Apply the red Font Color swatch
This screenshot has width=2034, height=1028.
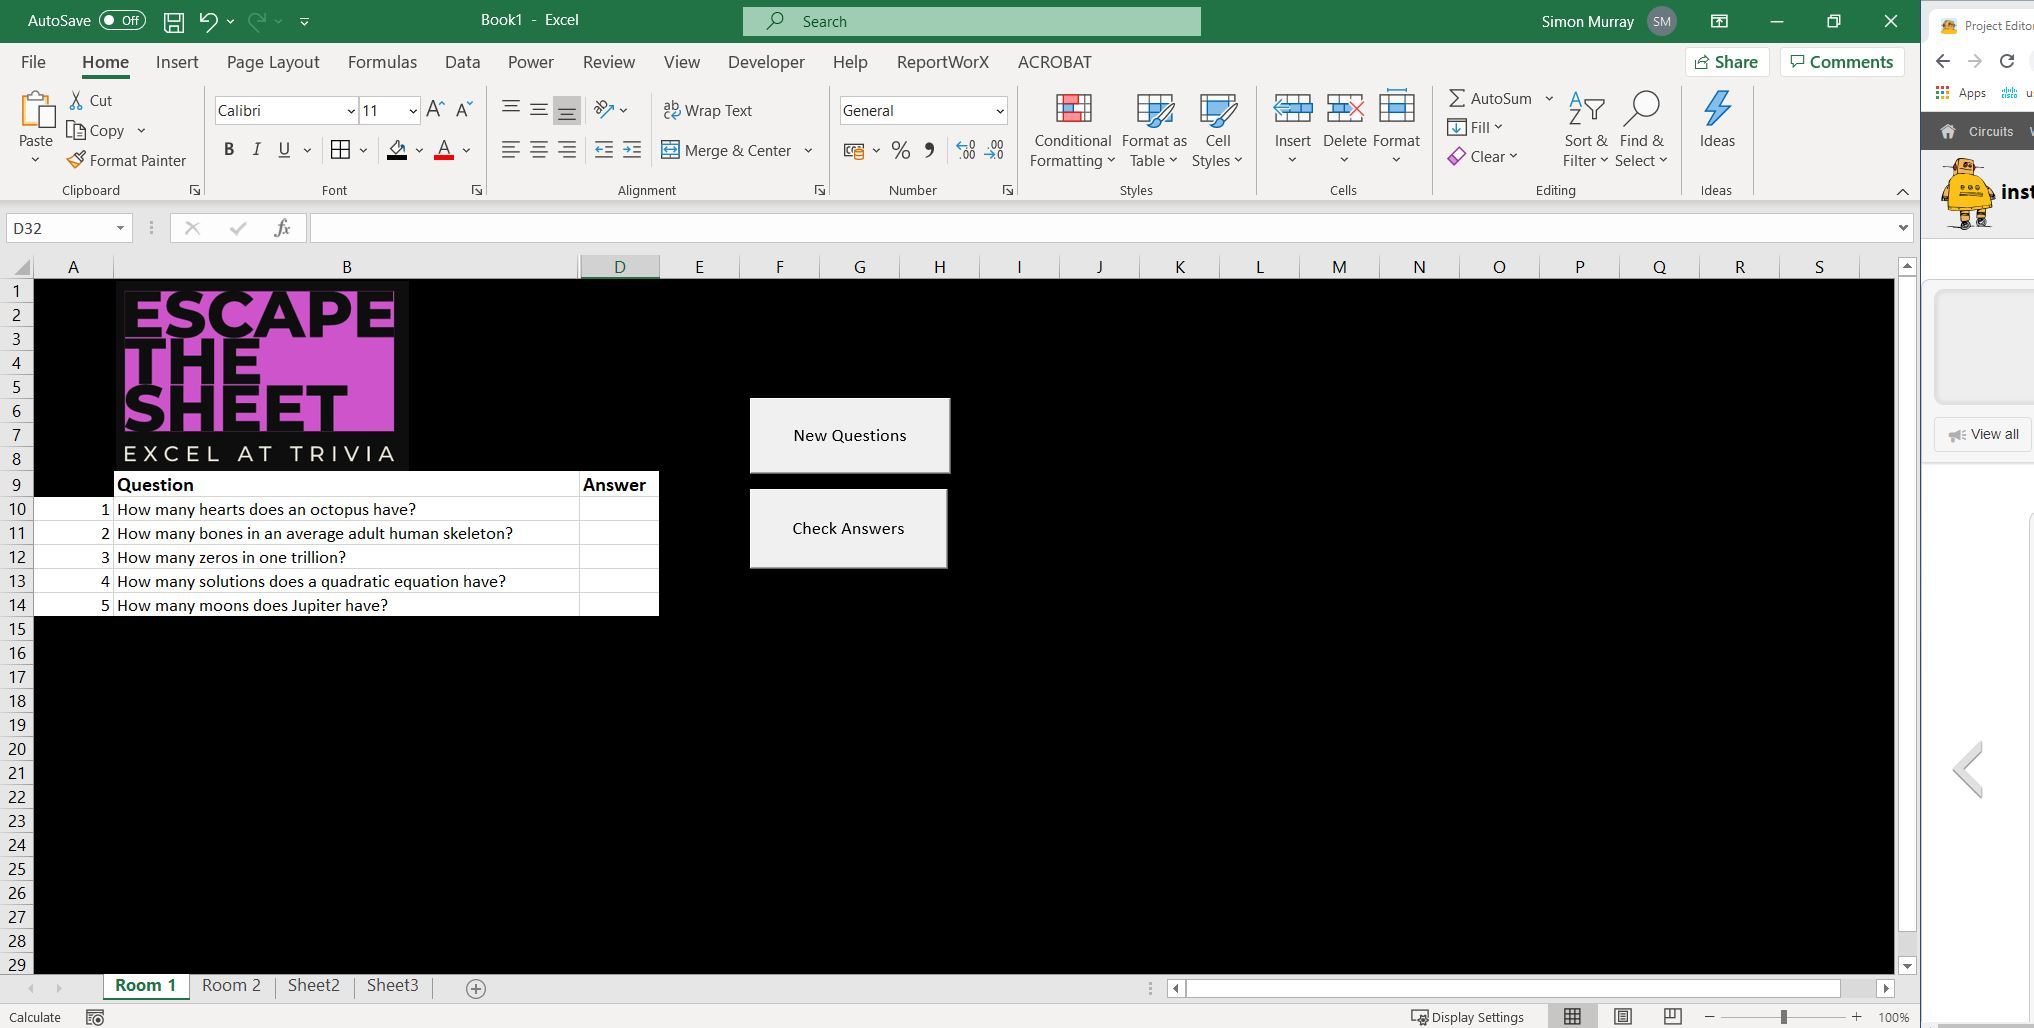click(x=445, y=150)
